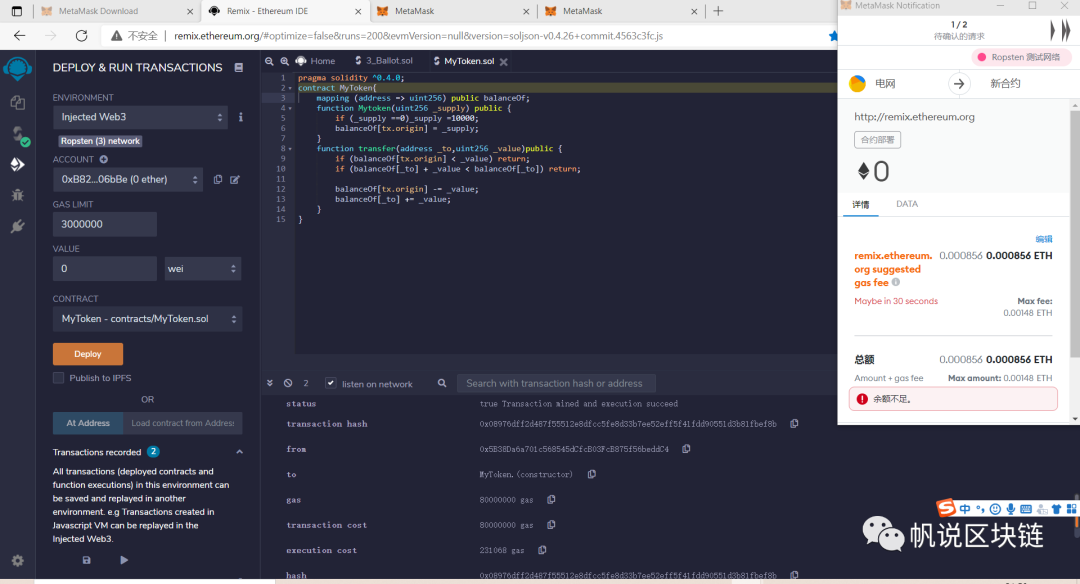Copy the account address to clipboard

tap(218, 180)
